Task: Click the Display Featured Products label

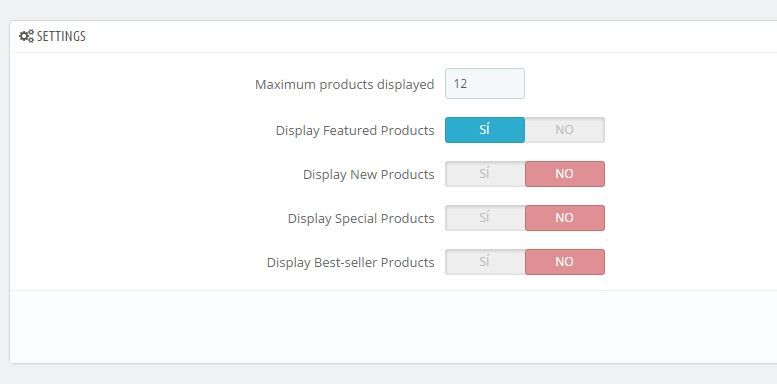Action: pyautogui.click(x=355, y=130)
